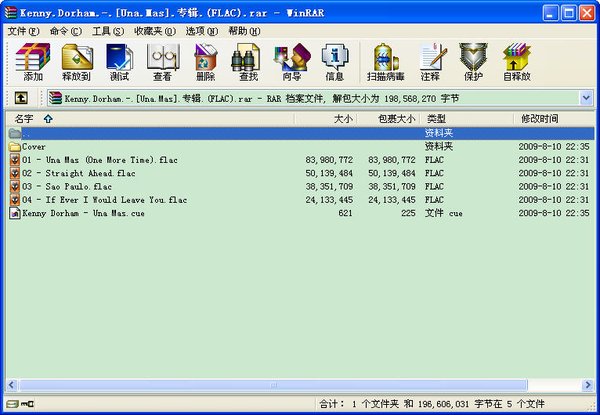Select '01 - Una Mas (One More Time).flac'

click(x=100, y=160)
